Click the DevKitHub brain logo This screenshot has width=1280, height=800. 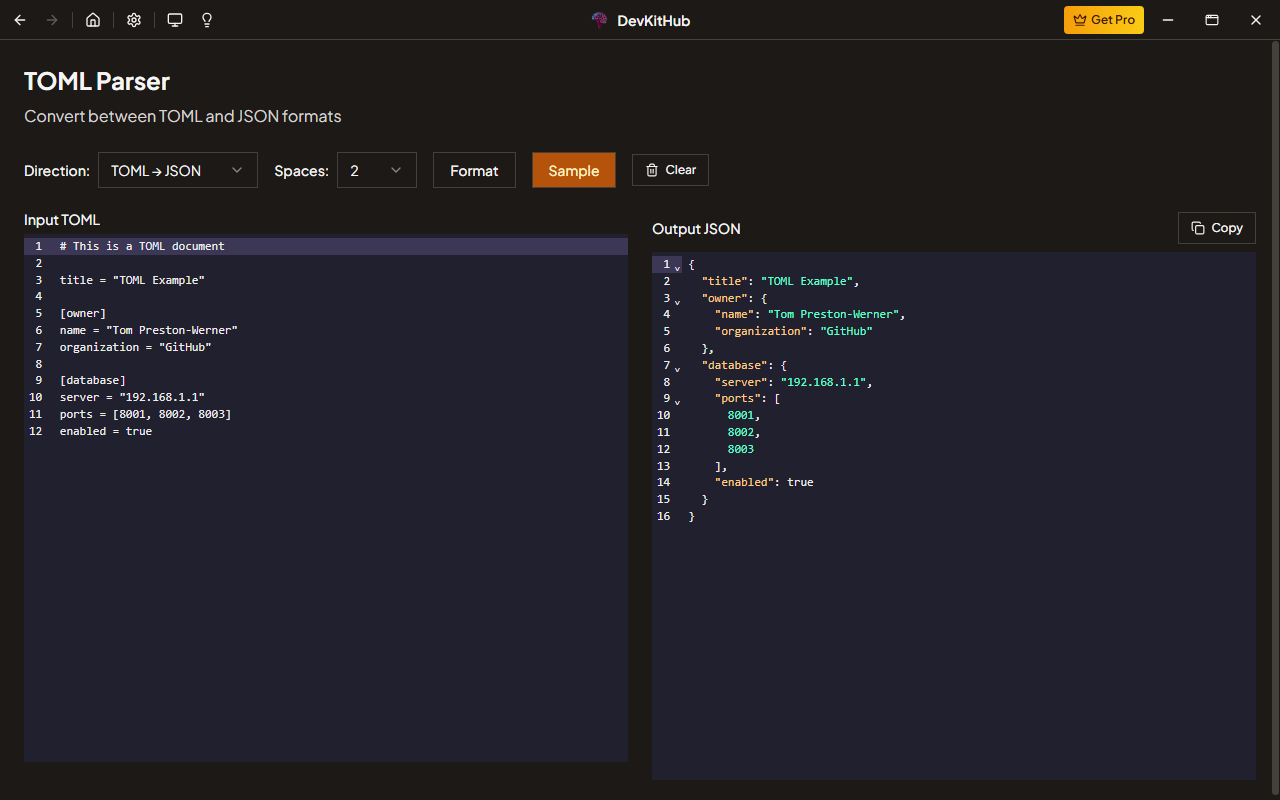(600, 20)
